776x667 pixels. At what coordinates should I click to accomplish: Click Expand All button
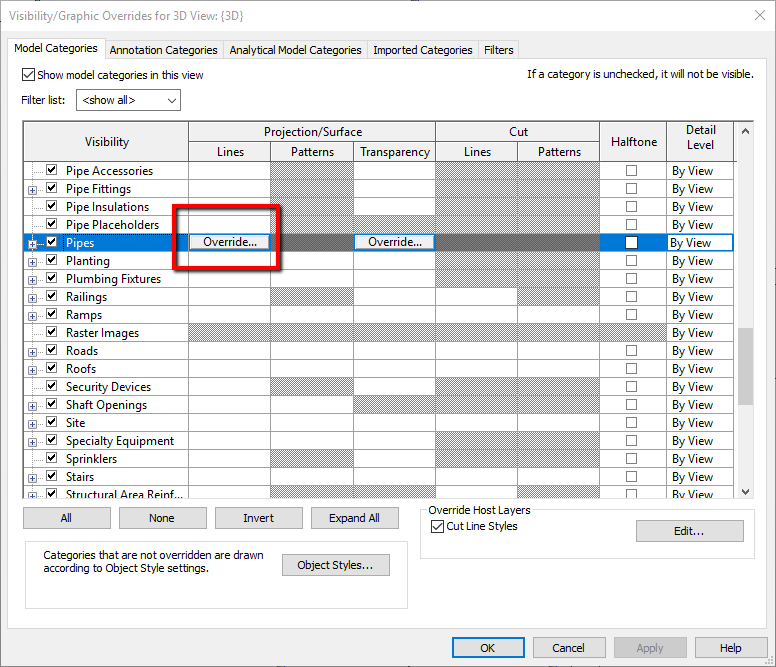355,518
